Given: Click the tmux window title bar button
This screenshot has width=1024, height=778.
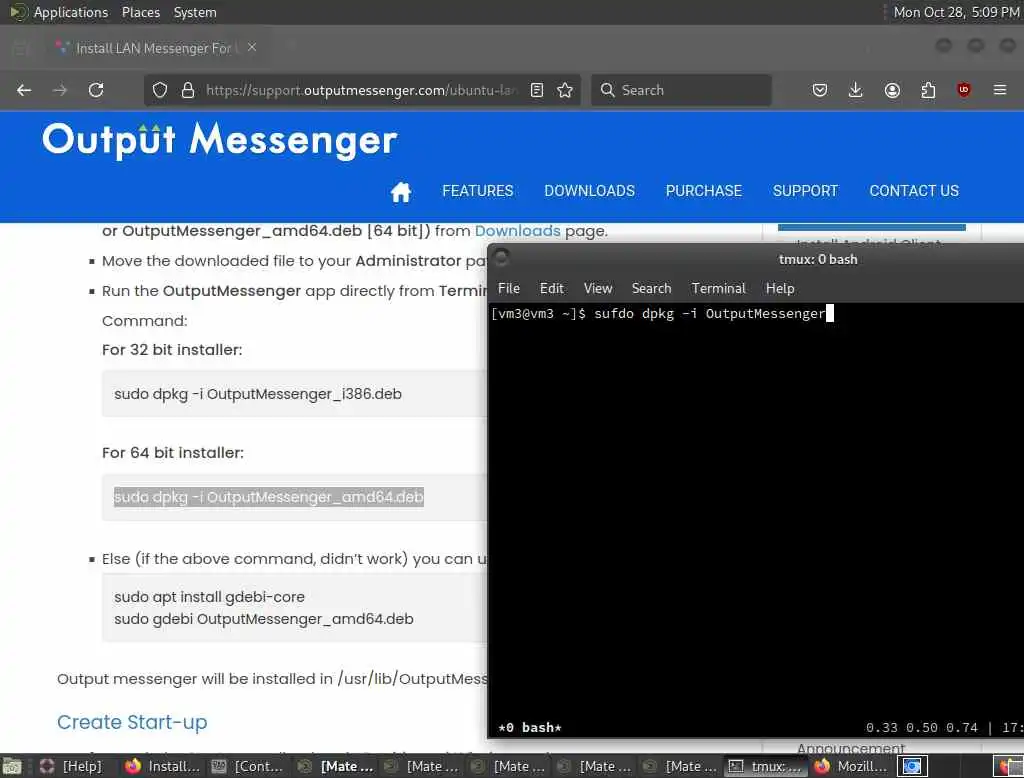Looking at the screenshot, I should pyautogui.click(x=502, y=259).
